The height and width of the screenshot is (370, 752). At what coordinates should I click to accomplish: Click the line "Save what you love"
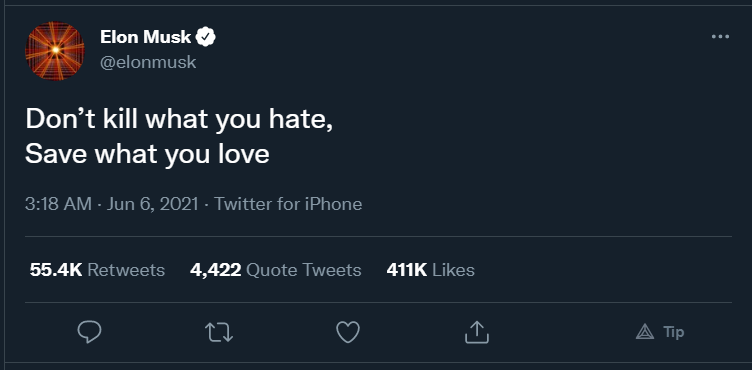pos(147,154)
